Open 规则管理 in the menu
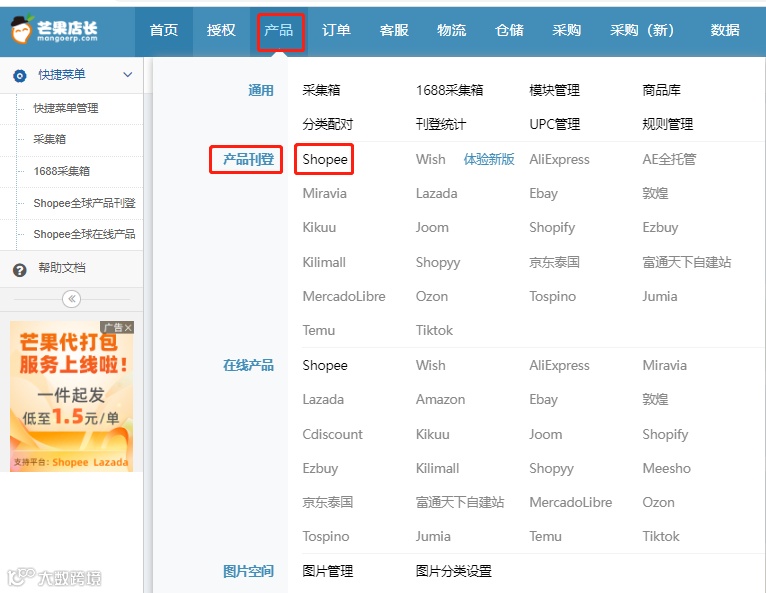 coord(667,124)
